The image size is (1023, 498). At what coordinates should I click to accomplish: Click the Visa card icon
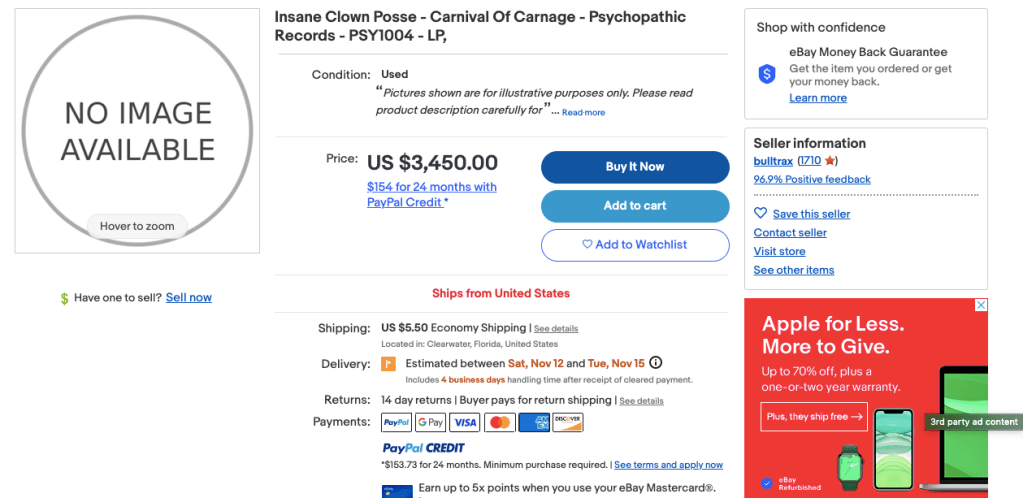(x=465, y=423)
